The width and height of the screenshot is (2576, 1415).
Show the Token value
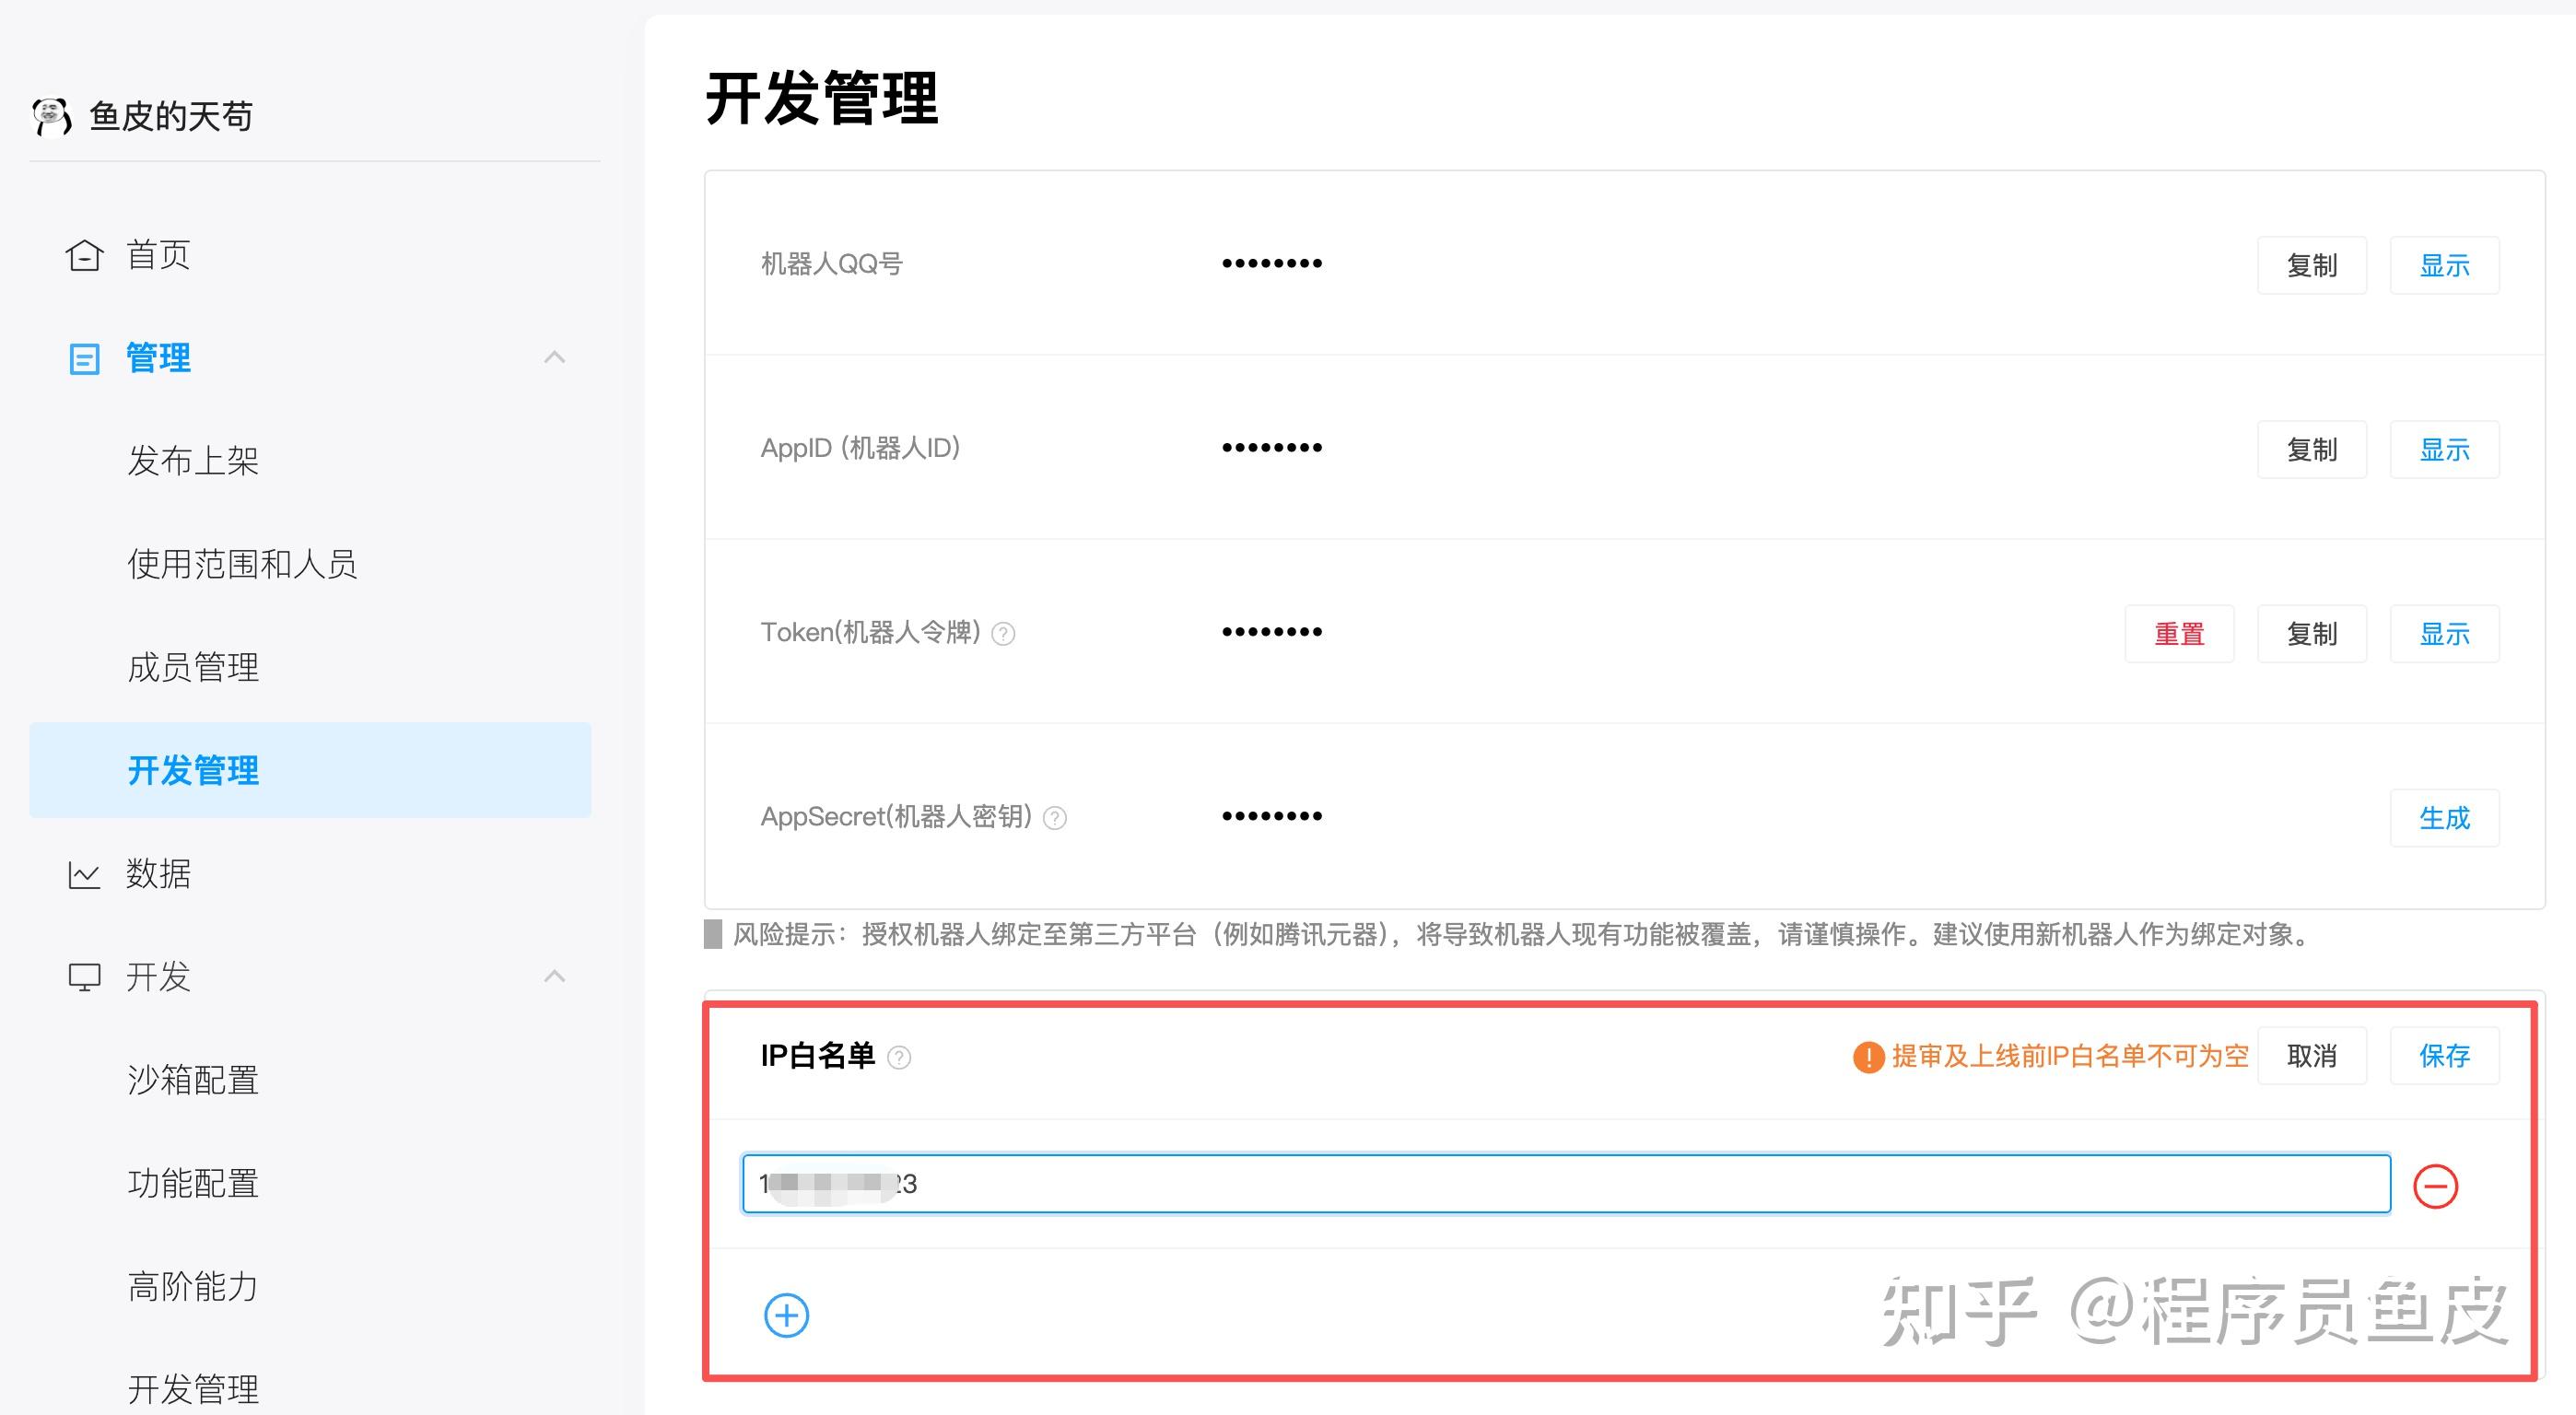coord(2443,633)
